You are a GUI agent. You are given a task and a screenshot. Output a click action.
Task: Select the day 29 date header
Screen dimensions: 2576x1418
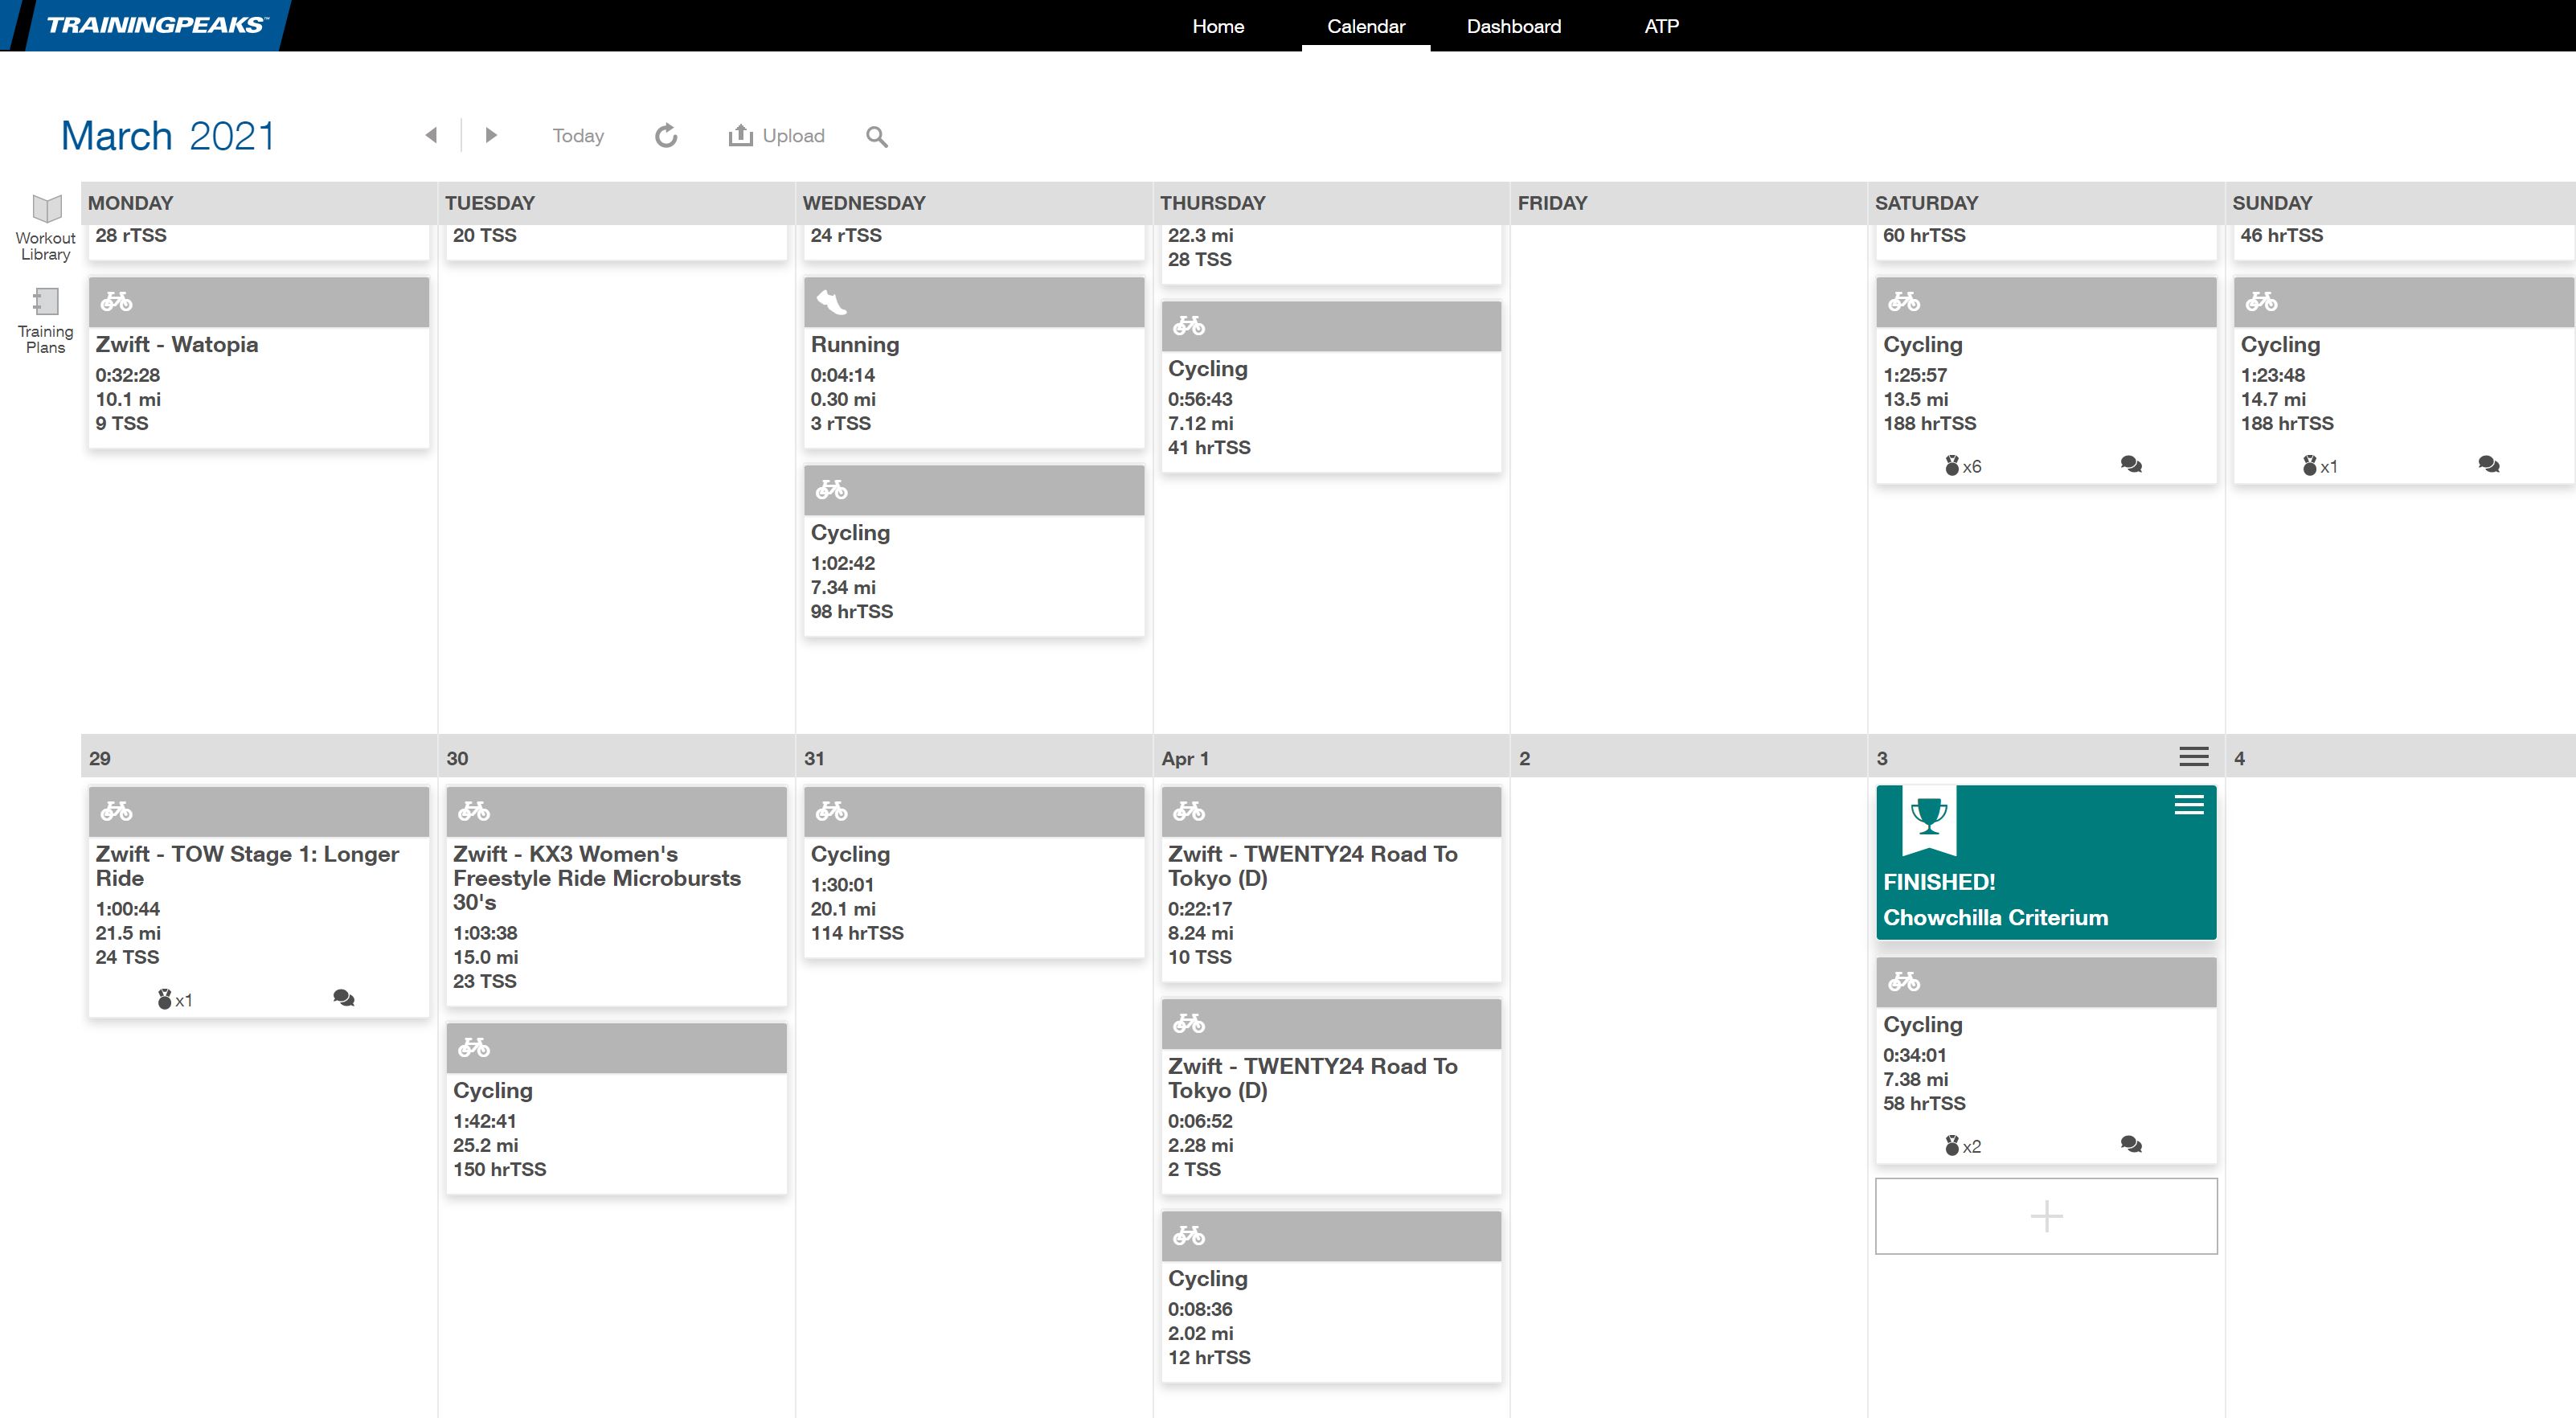[x=259, y=758]
